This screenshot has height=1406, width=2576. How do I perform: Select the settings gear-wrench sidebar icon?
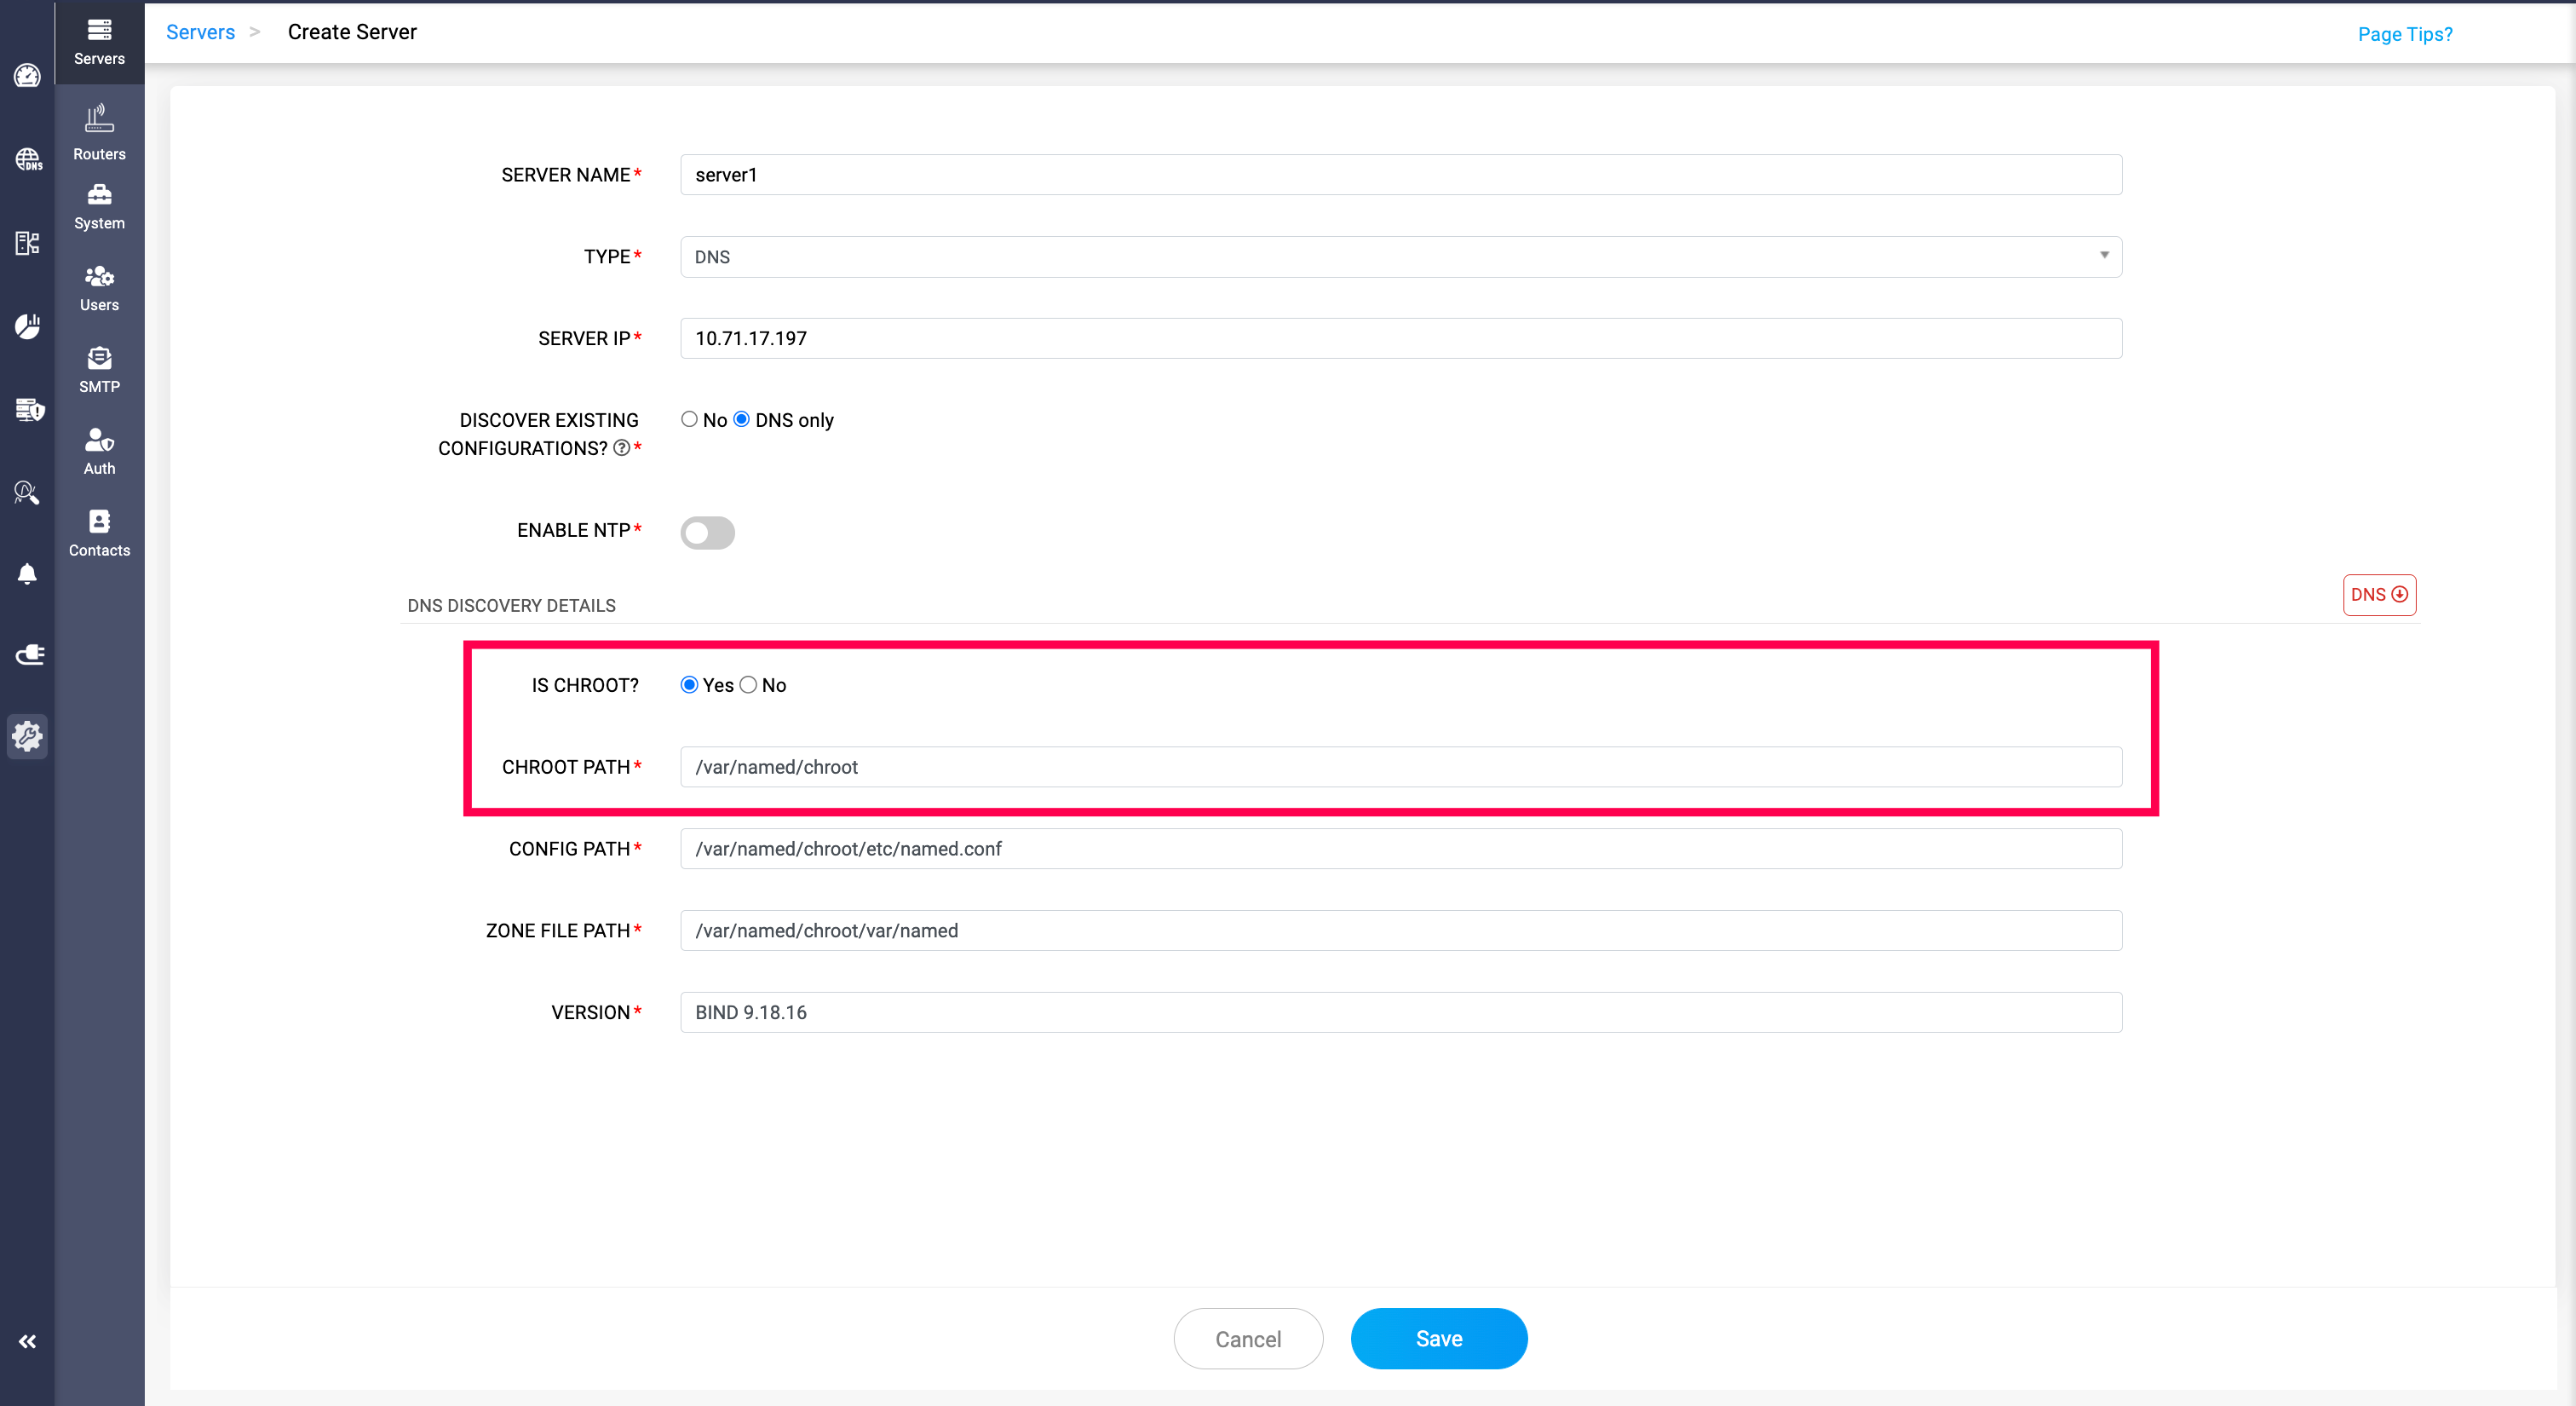(27, 737)
